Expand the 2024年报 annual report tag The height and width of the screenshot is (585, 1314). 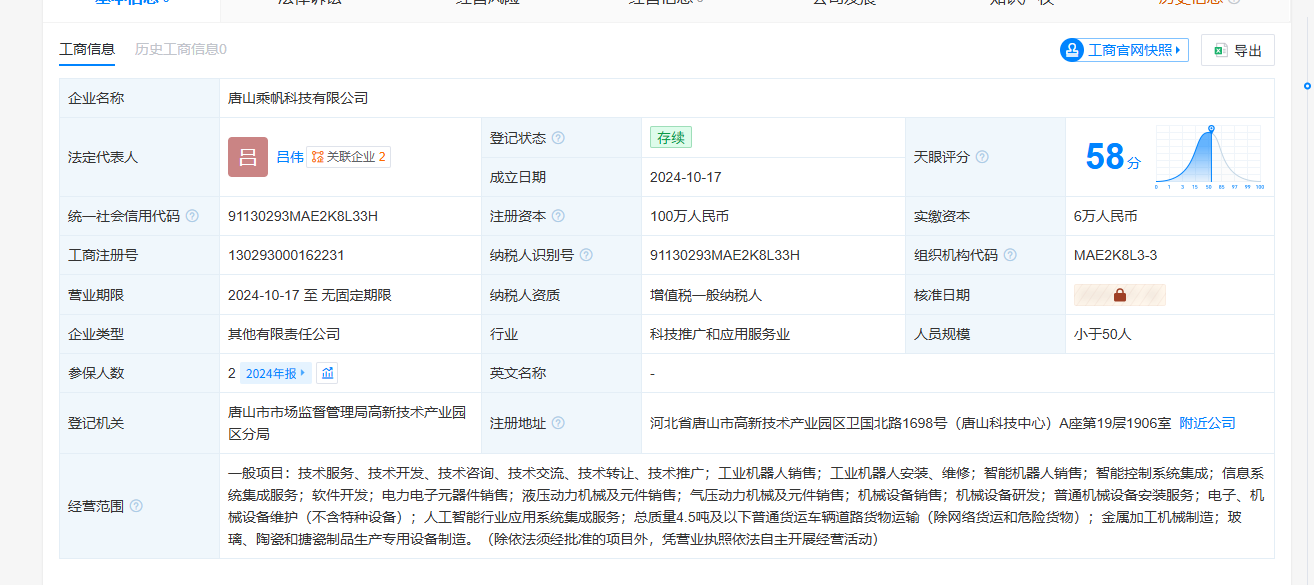coord(275,373)
